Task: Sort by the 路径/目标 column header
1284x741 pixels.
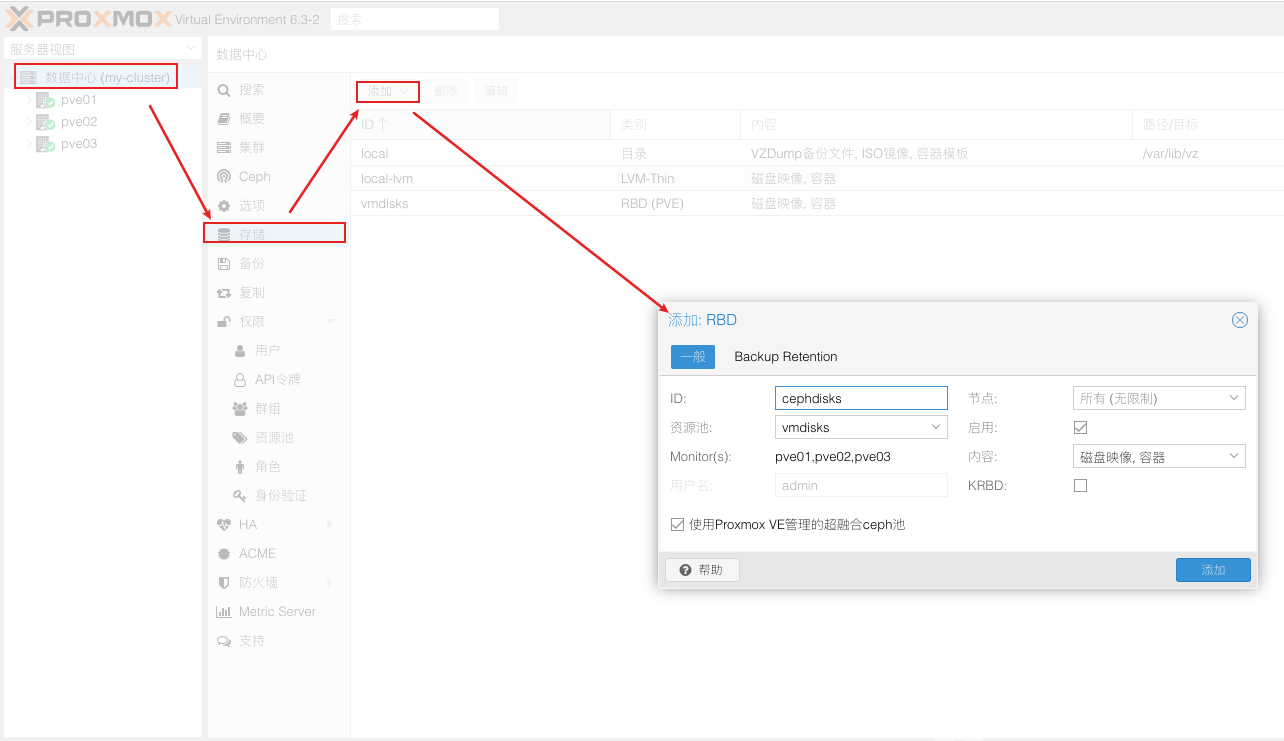Action: [1209, 125]
